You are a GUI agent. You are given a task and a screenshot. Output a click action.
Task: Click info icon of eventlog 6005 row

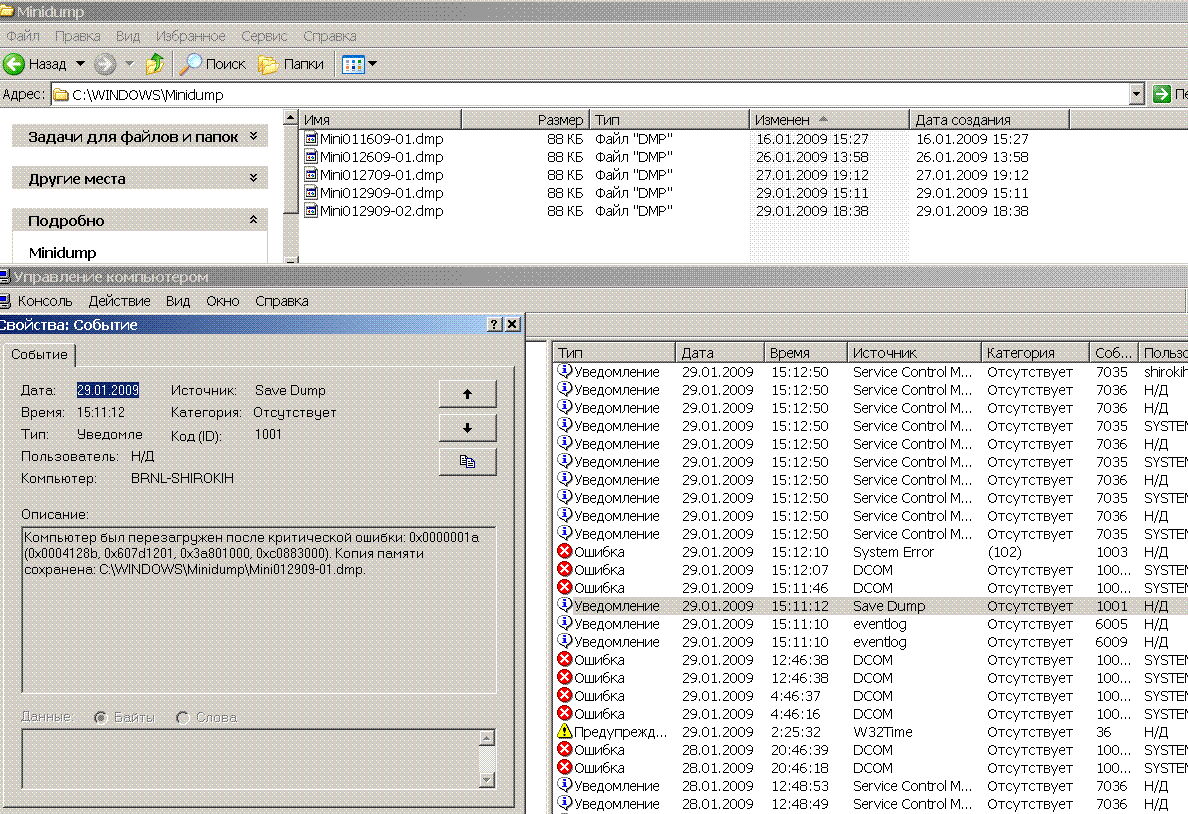click(x=564, y=624)
